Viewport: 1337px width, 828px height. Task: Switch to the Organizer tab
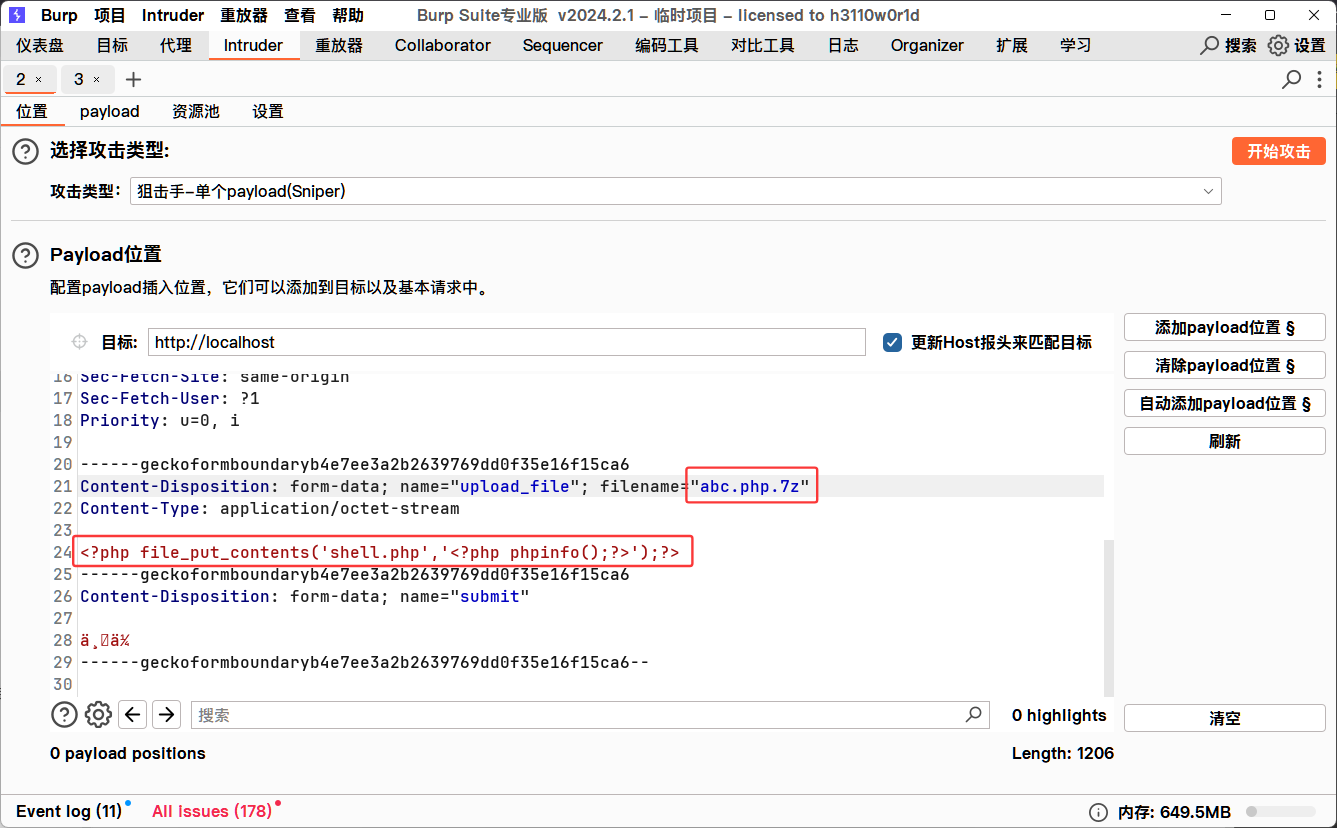[927, 46]
